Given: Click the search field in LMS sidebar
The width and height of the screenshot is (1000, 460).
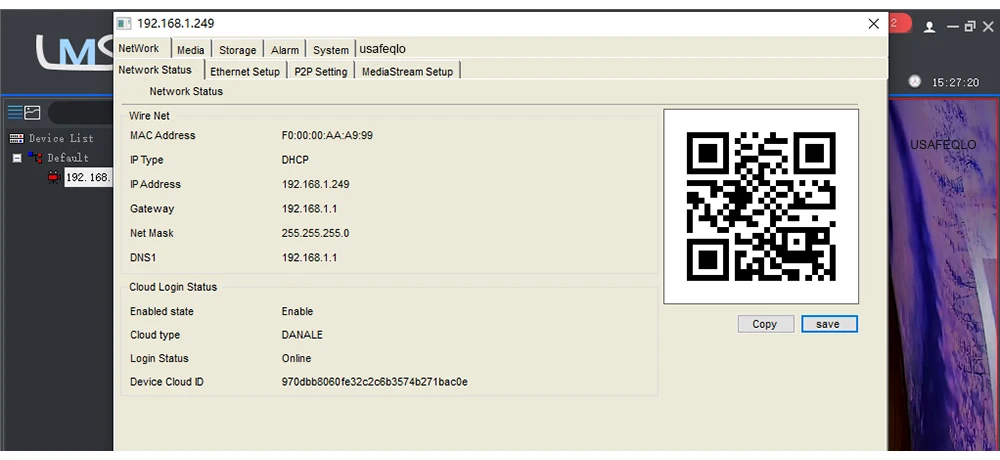Looking at the screenshot, I should coord(81,113).
